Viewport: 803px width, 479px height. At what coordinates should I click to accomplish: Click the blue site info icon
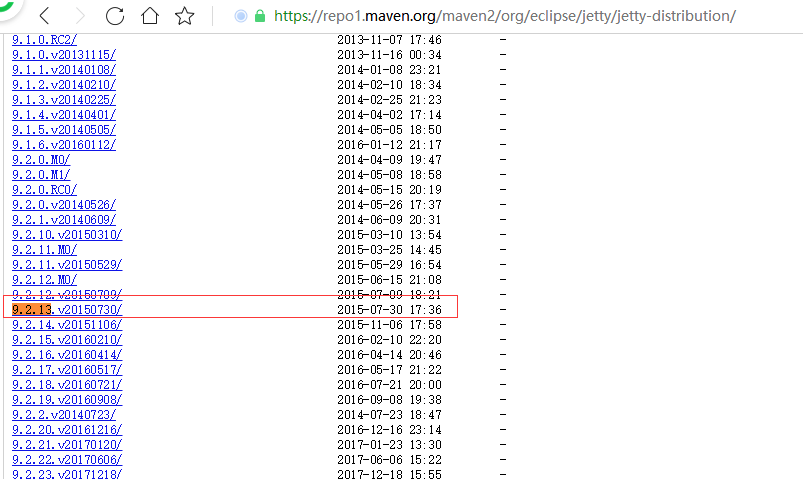point(240,16)
